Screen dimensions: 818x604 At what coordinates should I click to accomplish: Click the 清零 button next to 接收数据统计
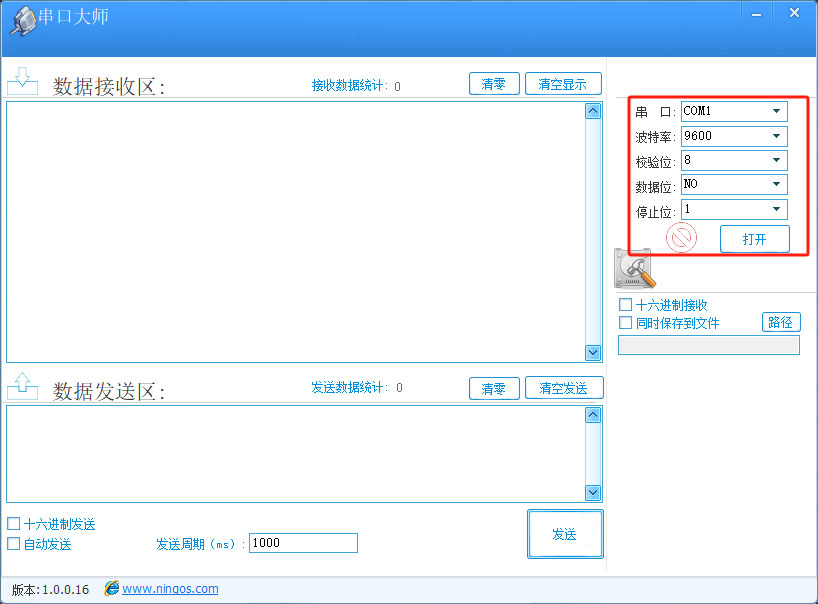494,84
